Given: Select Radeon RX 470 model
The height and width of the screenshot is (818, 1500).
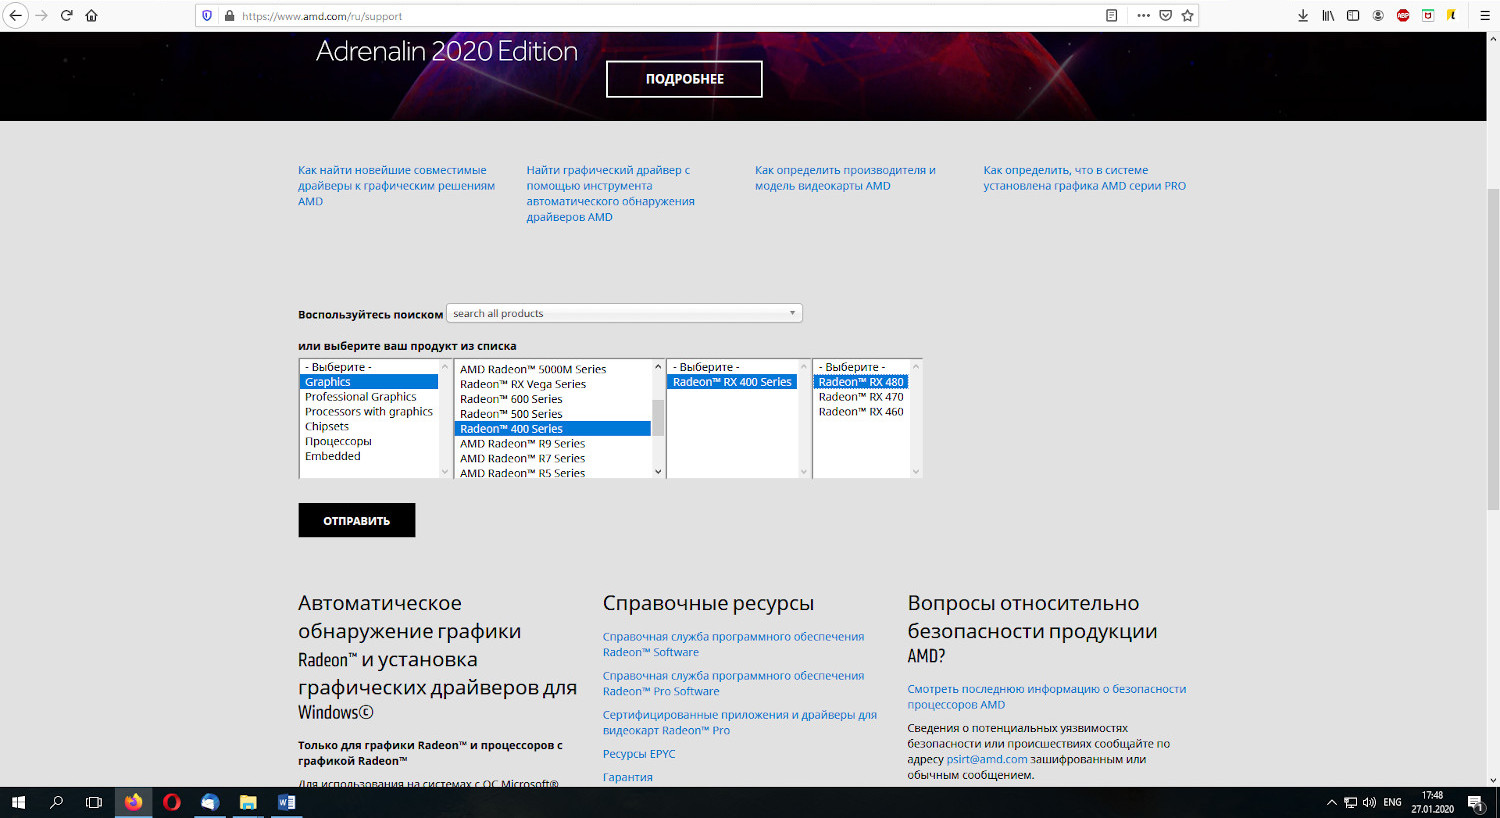Looking at the screenshot, I should coord(861,397).
